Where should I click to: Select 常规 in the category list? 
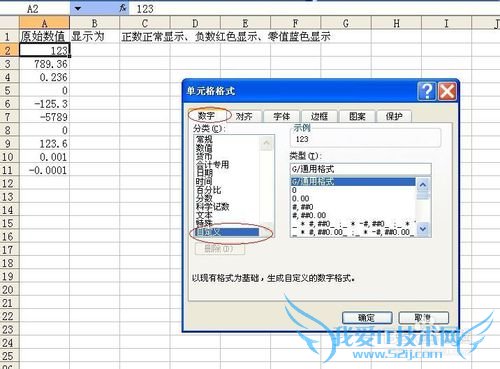(x=204, y=139)
